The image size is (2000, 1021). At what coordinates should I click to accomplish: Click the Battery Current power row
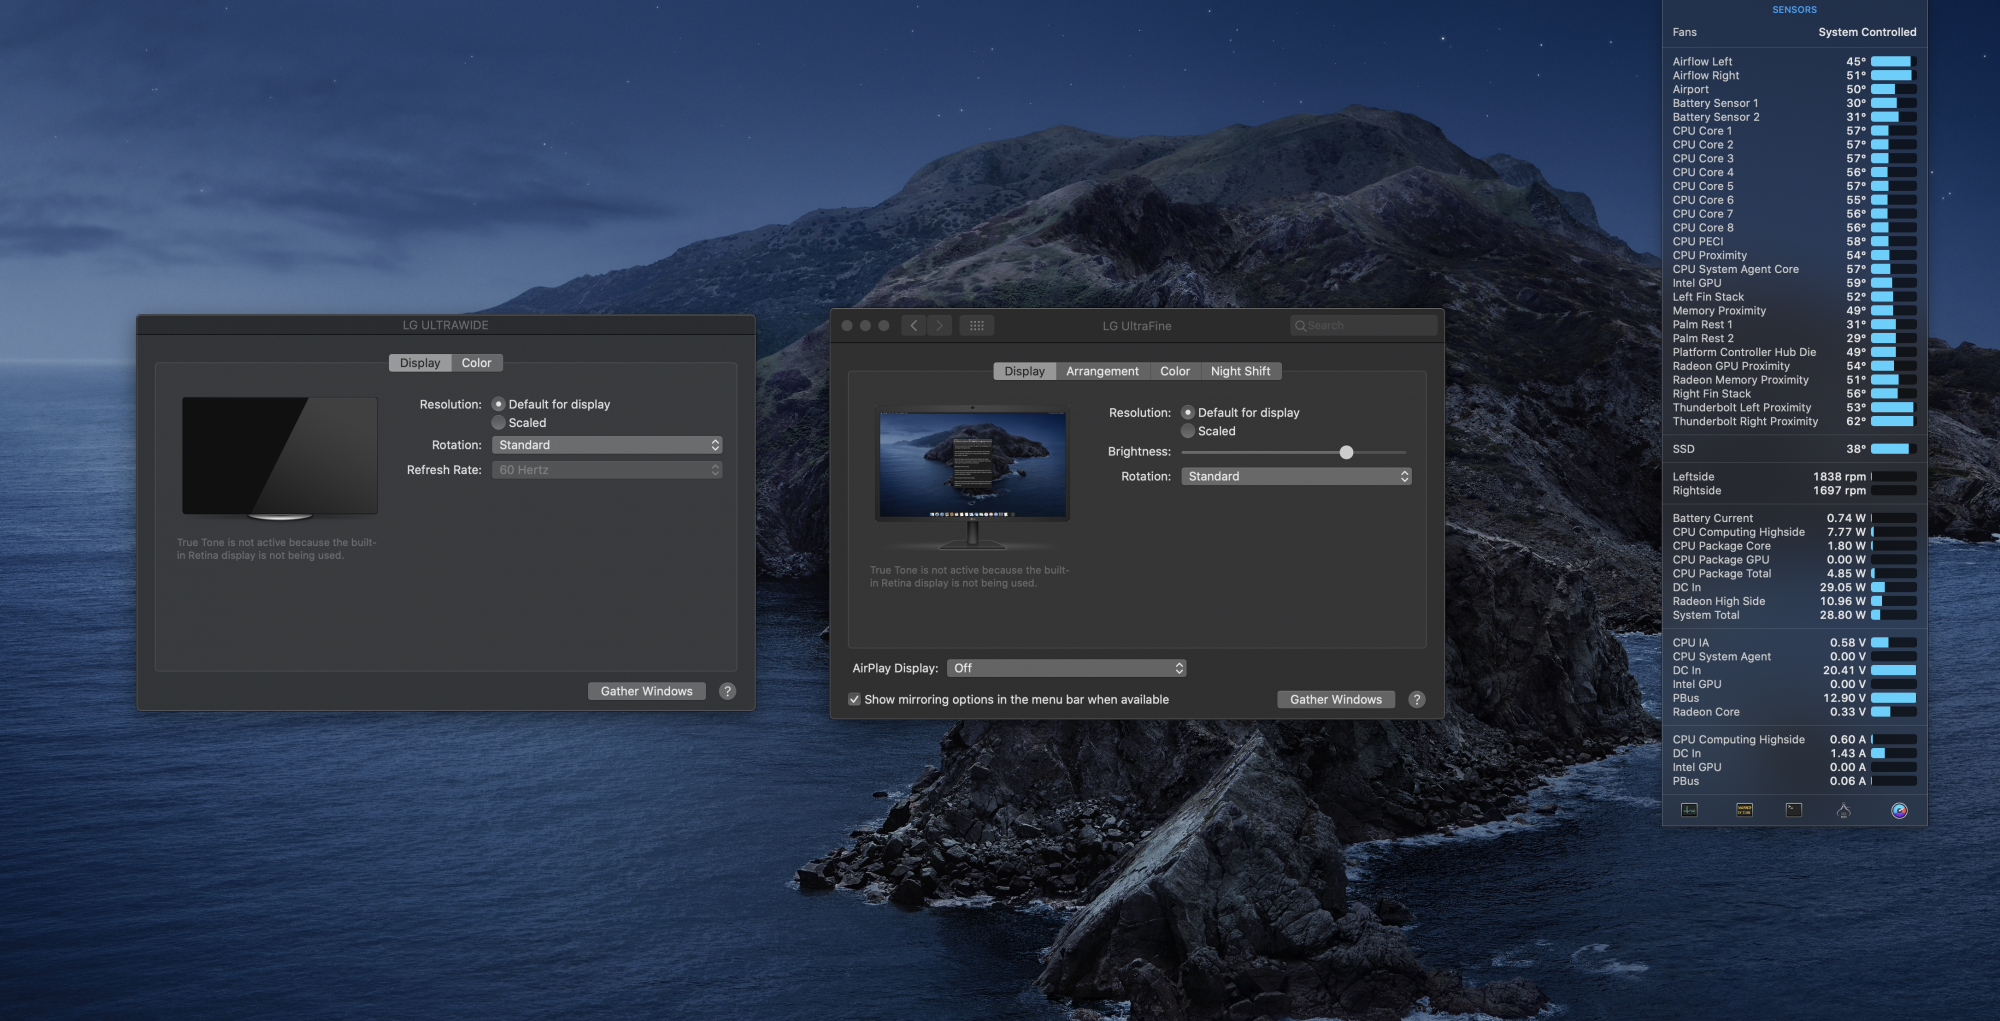click(1794, 518)
